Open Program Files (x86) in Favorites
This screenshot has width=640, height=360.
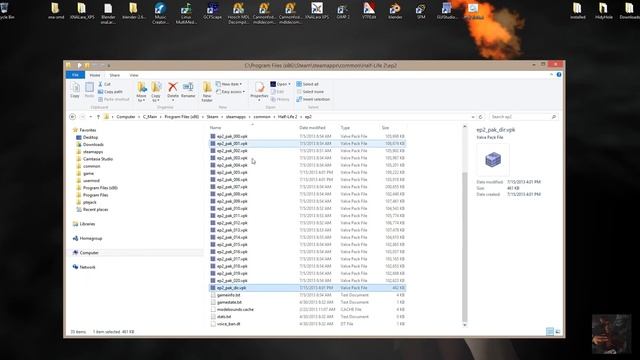pyautogui.click(x=100, y=188)
